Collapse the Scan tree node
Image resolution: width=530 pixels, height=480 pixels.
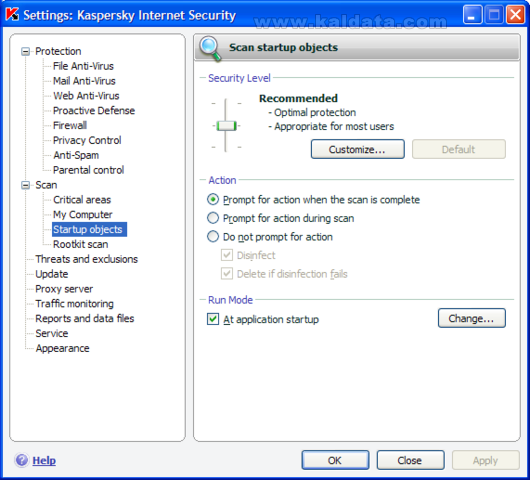pos(25,185)
